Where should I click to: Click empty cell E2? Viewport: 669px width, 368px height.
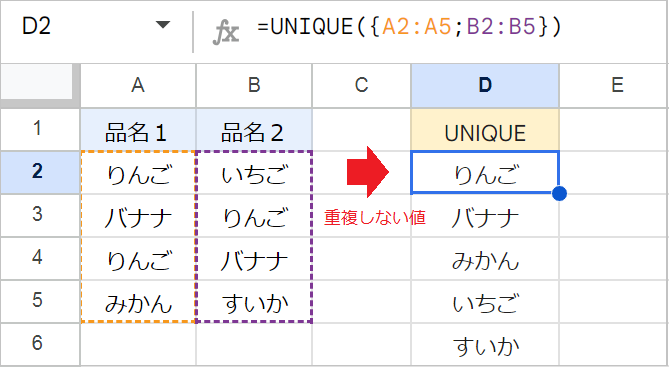point(614,172)
